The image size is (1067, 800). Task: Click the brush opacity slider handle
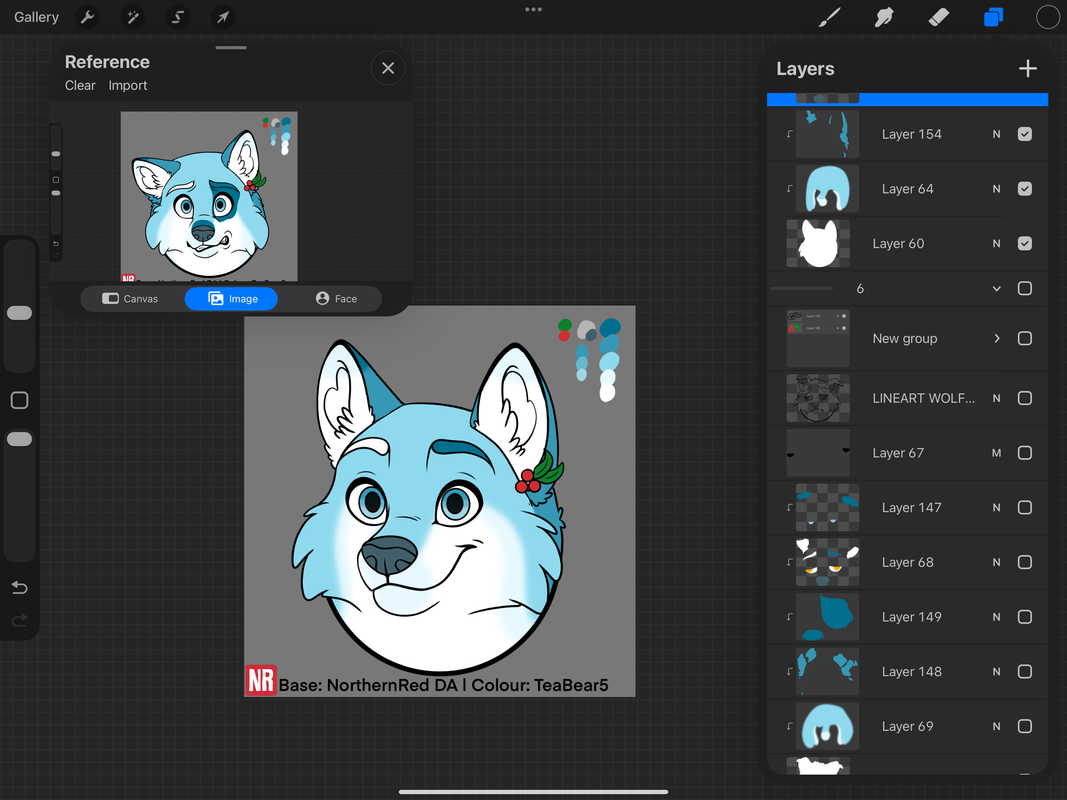(x=20, y=439)
